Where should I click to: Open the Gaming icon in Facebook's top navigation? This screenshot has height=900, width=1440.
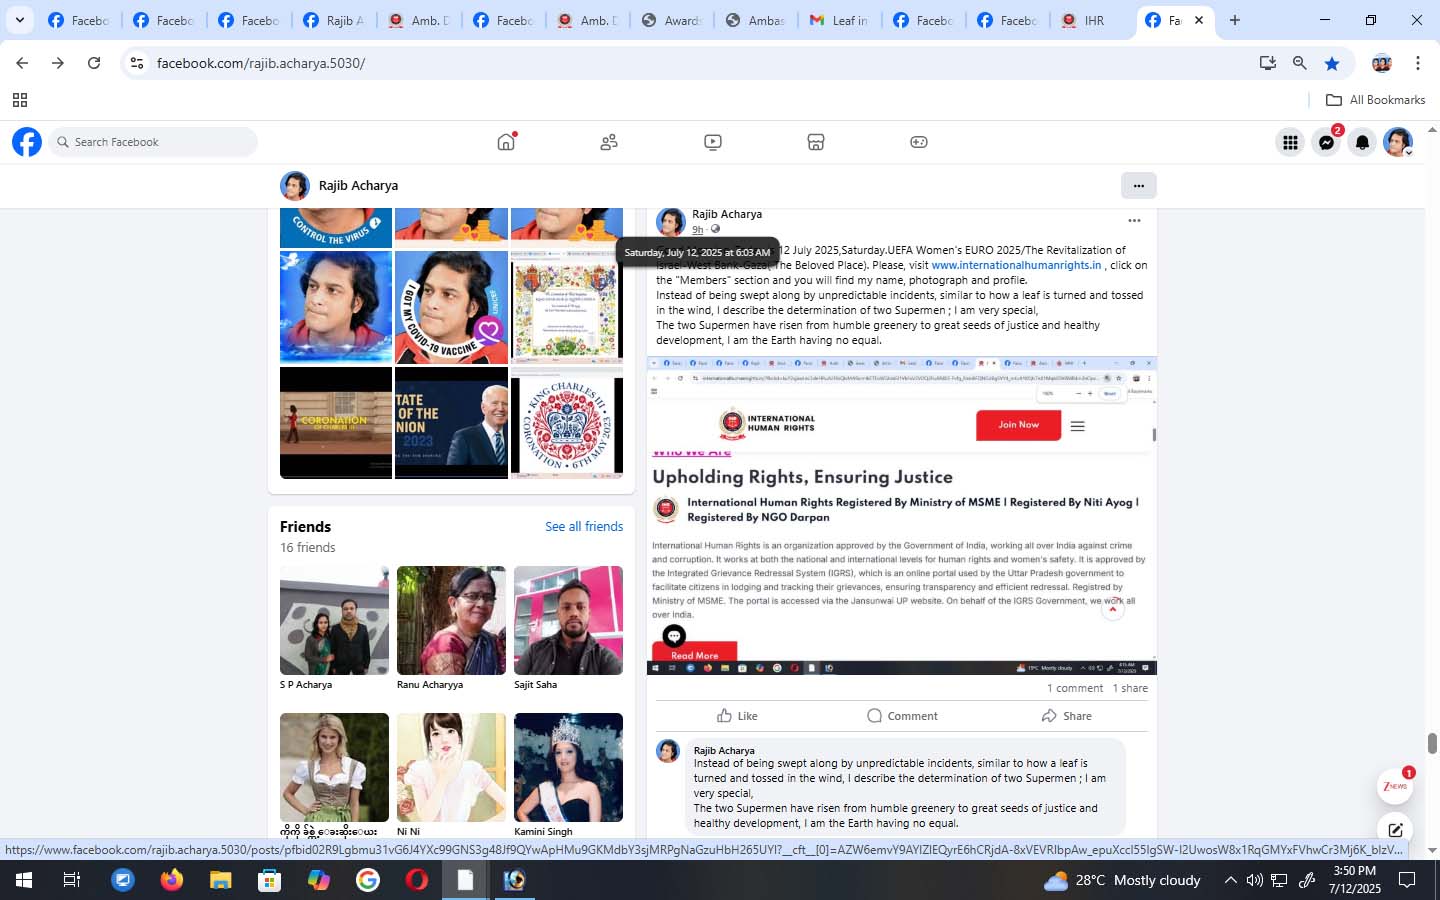coord(919,142)
